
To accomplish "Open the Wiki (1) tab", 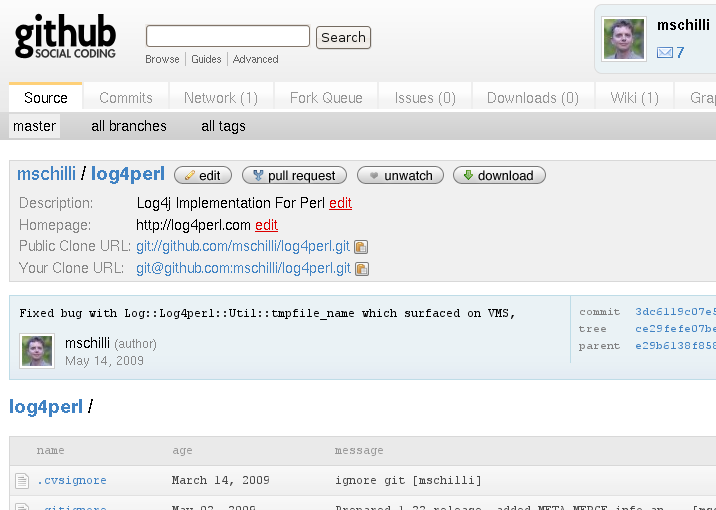I will point(634,98).
